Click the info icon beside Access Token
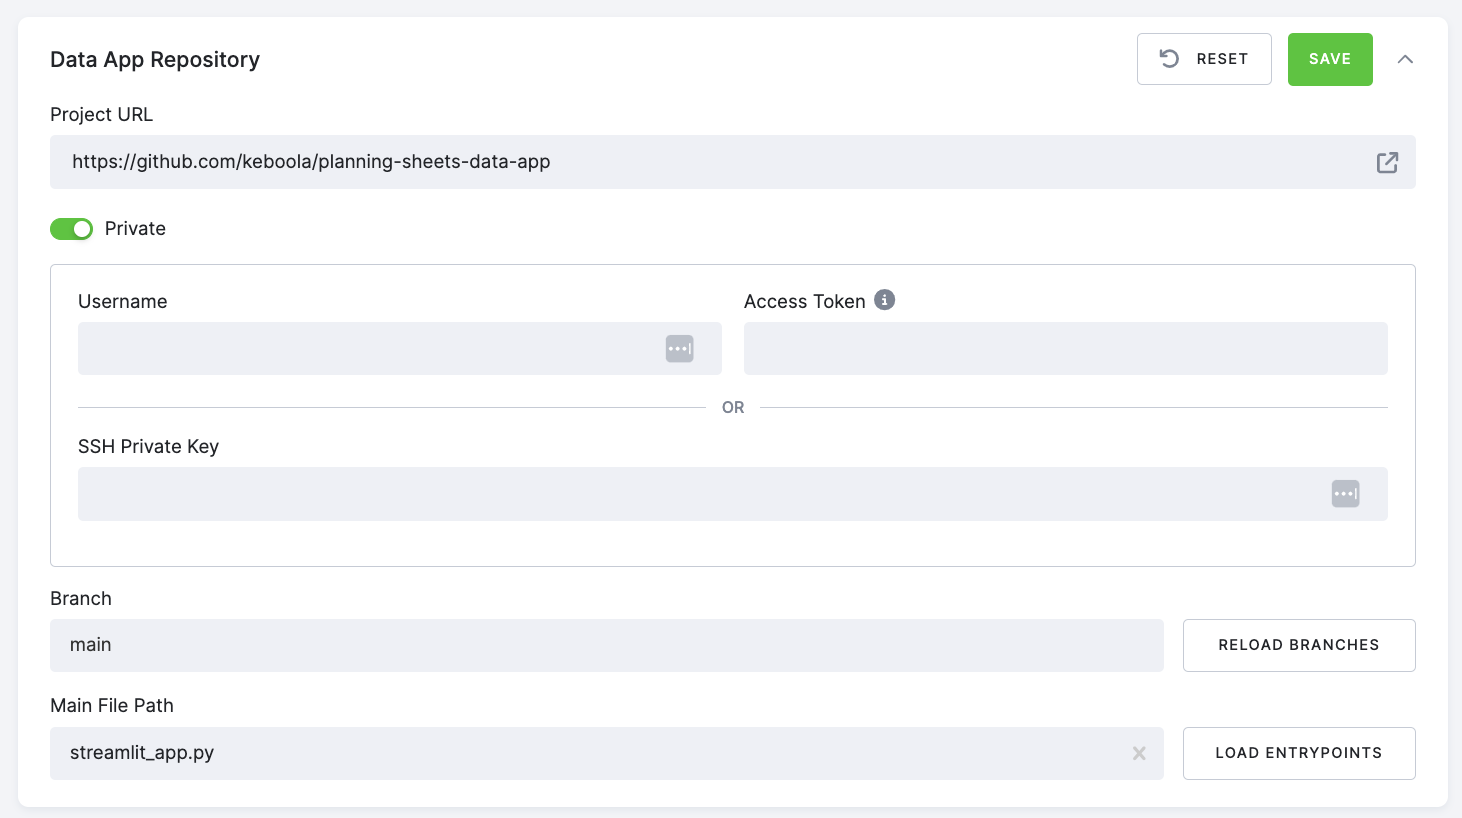 884,299
